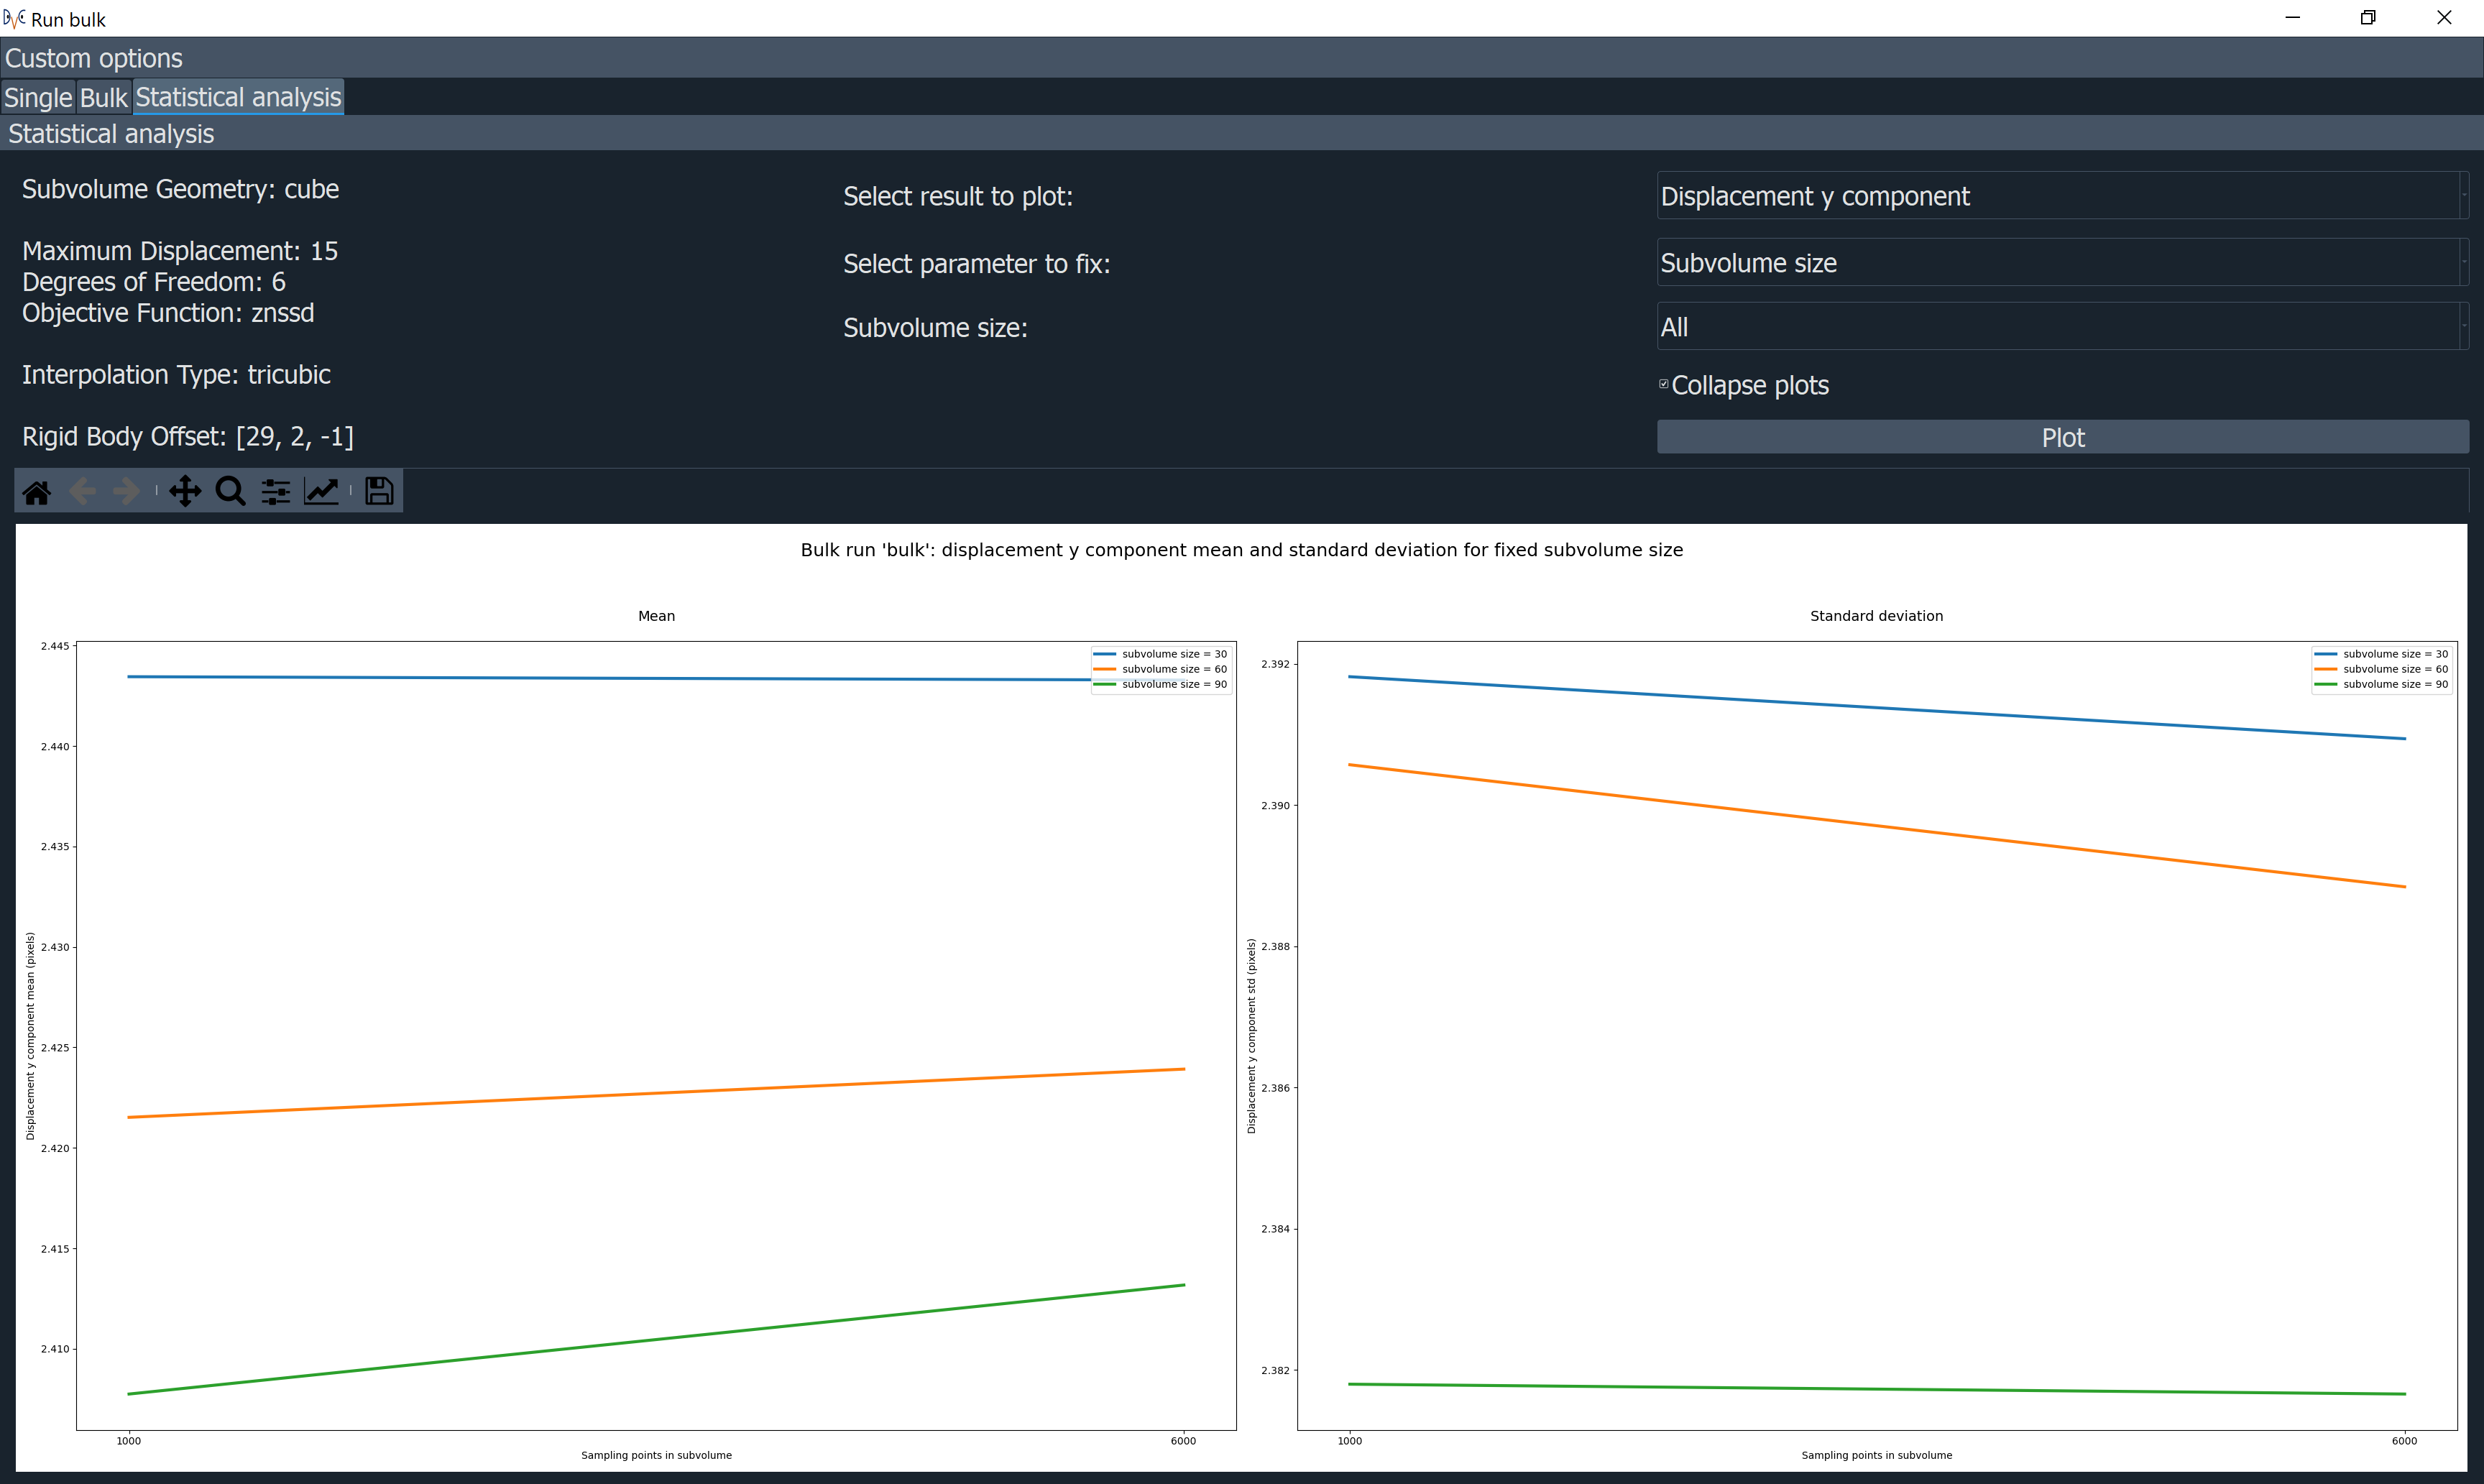Switch to the Bulk tab

(104, 97)
